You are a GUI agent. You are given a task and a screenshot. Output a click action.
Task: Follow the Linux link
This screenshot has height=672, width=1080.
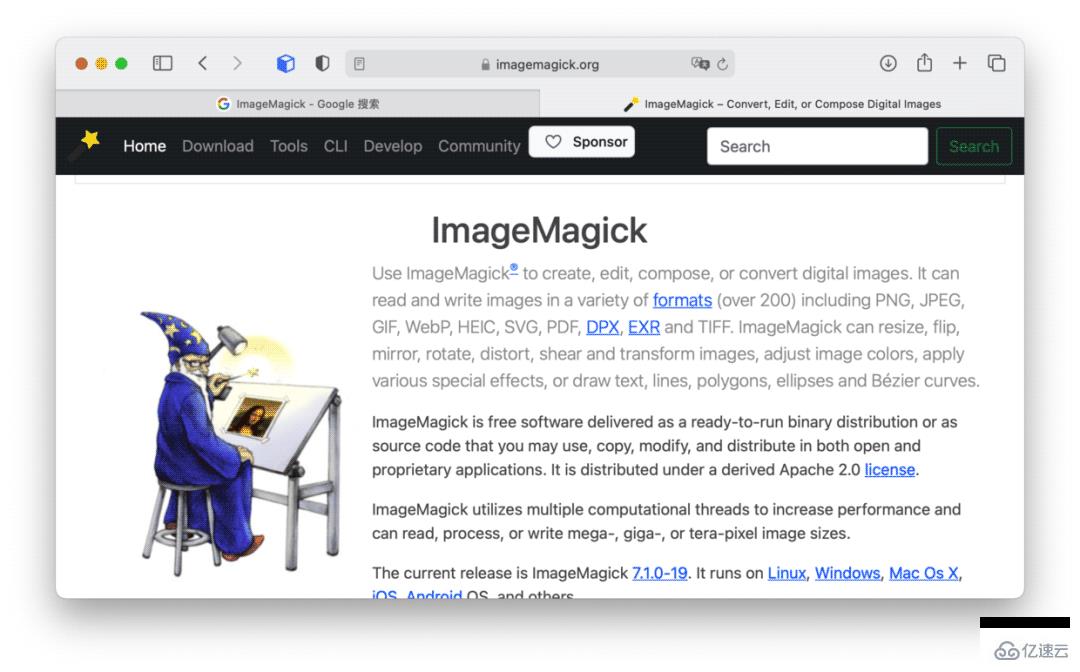[x=787, y=573]
